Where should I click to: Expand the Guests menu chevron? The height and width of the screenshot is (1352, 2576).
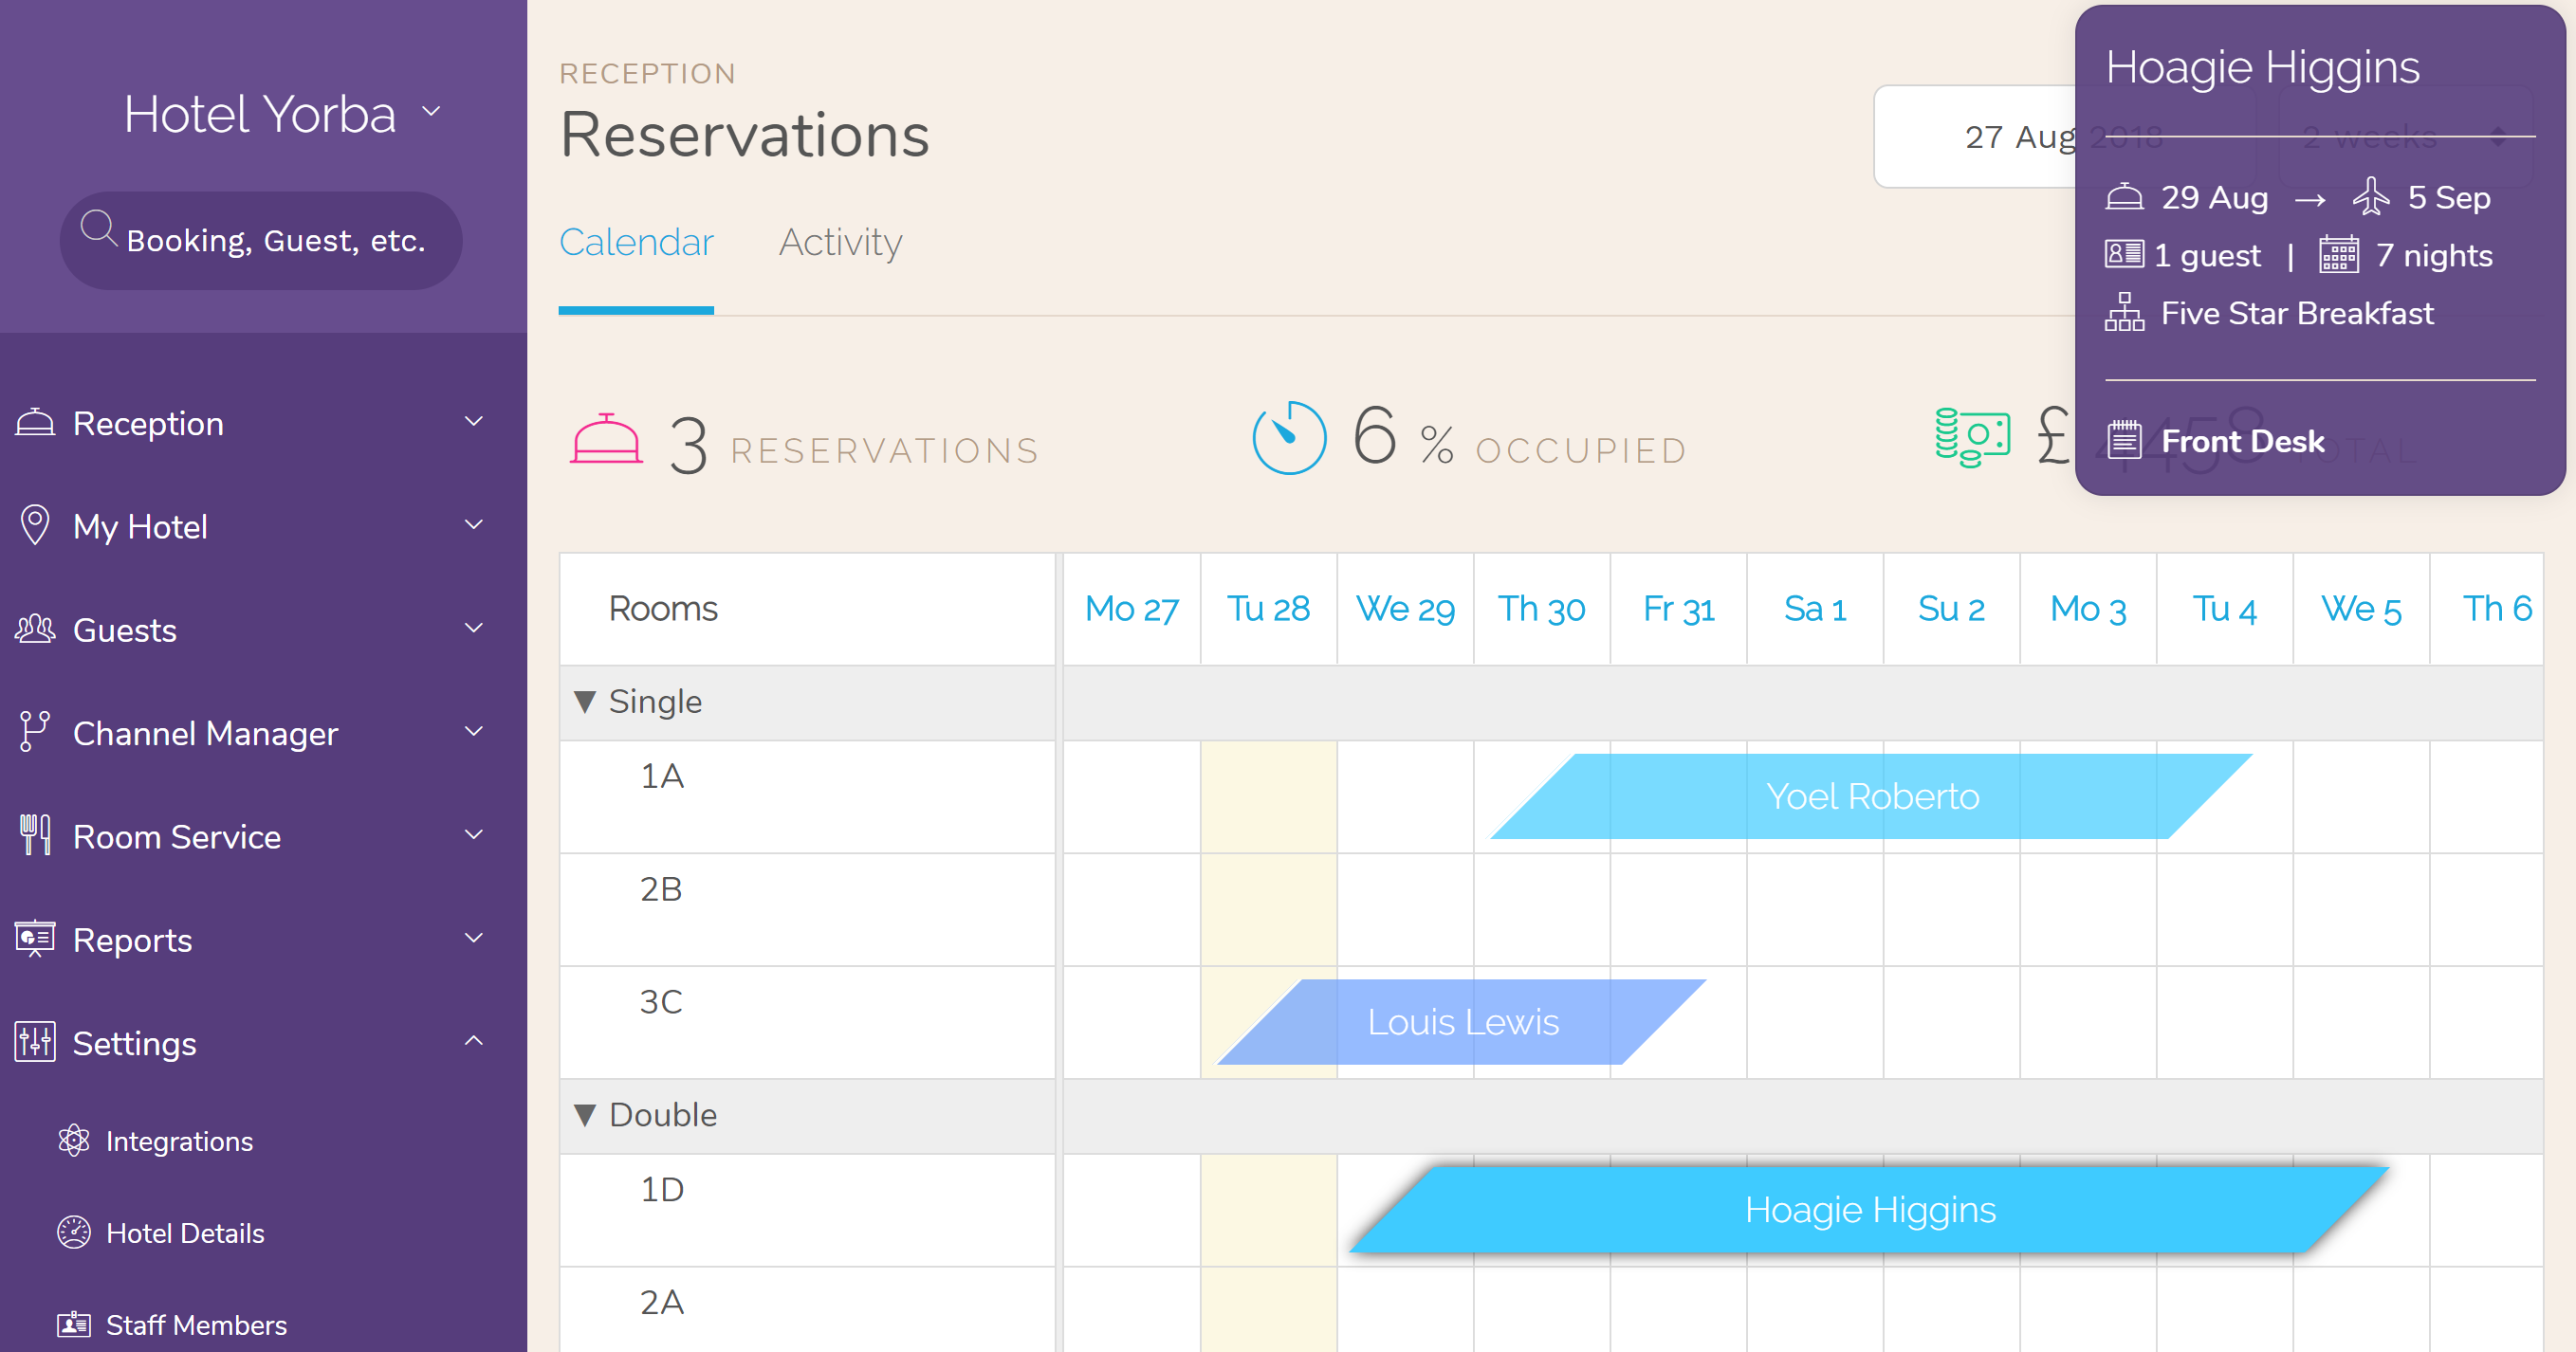(x=474, y=627)
